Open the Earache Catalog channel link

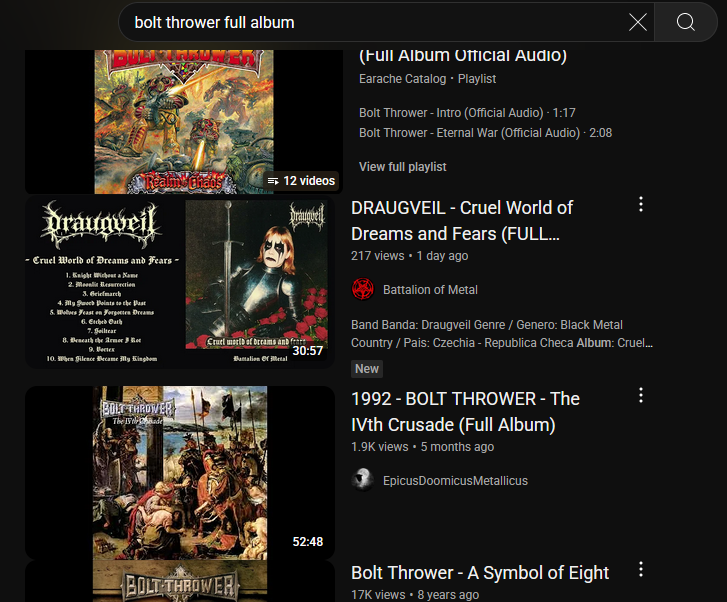point(402,79)
